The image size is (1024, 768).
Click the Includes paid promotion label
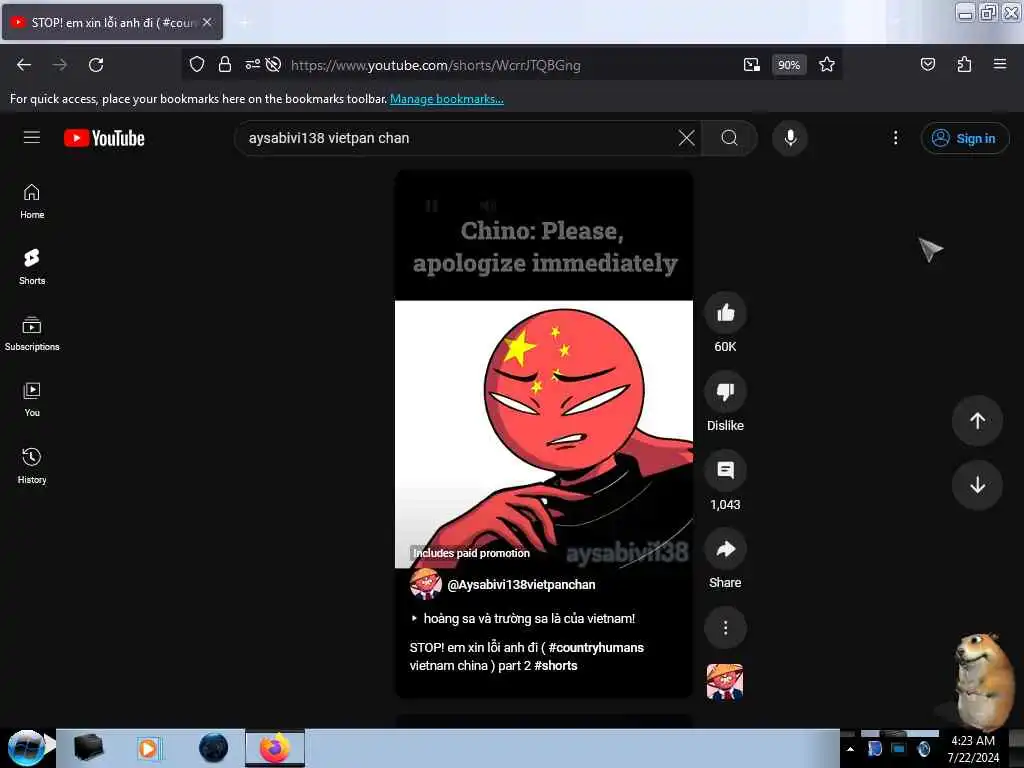click(x=471, y=553)
